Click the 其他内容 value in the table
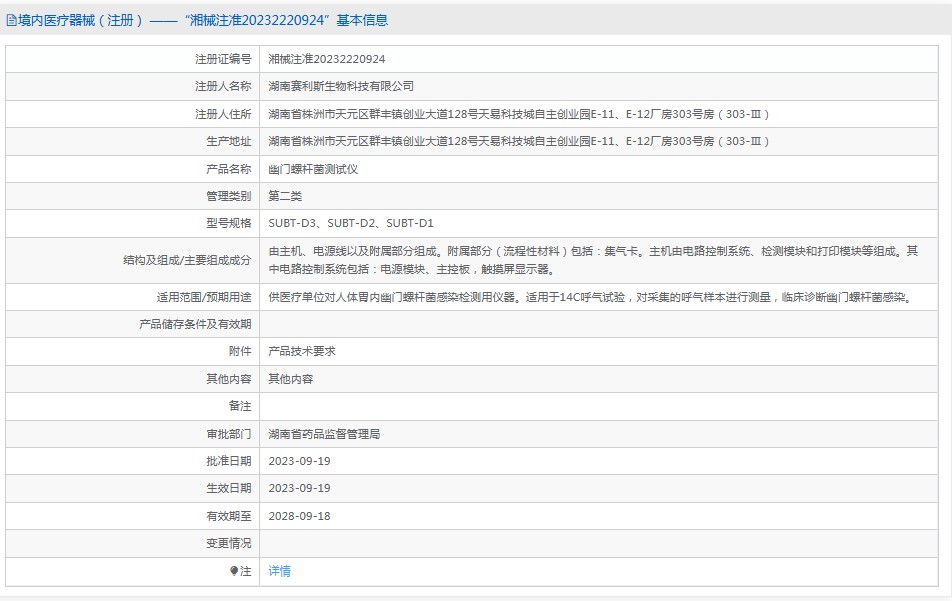Screen dimensions: 952x601 (291, 379)
